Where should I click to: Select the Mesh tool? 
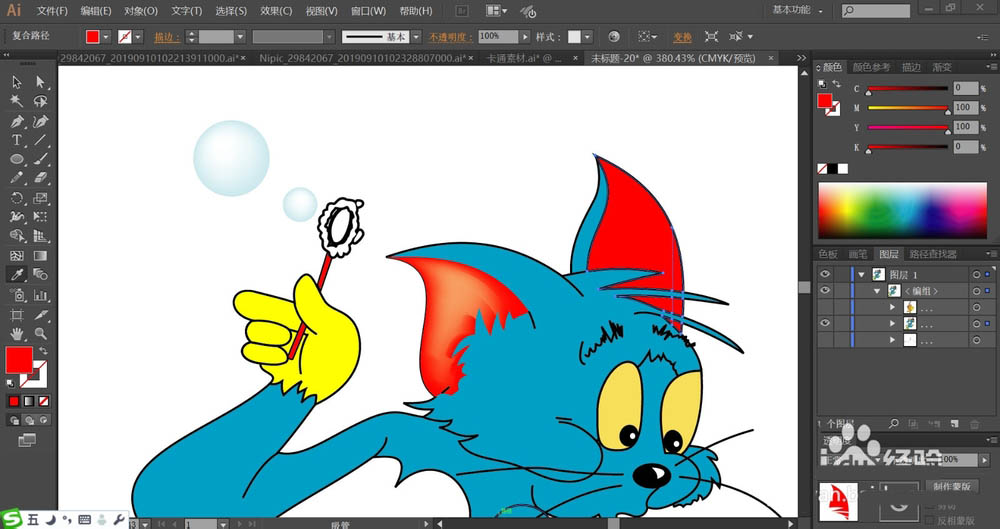click(17, 256)
